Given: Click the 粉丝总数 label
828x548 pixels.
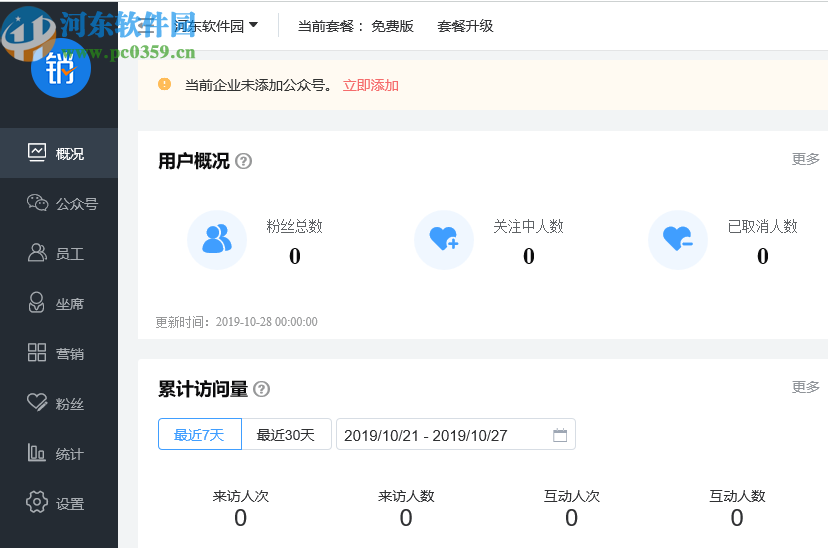Looking at the screenshot, I should pos(294,226).
